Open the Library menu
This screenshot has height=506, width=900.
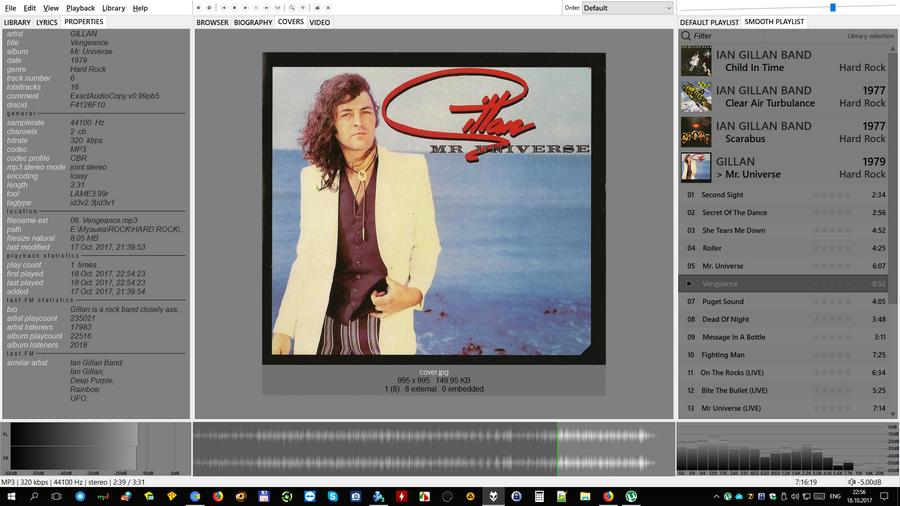coord(114,8)
